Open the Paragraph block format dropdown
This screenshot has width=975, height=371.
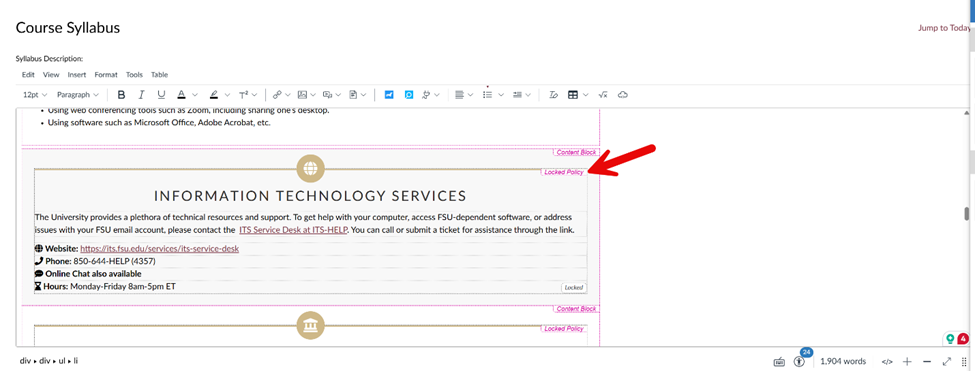78,95
